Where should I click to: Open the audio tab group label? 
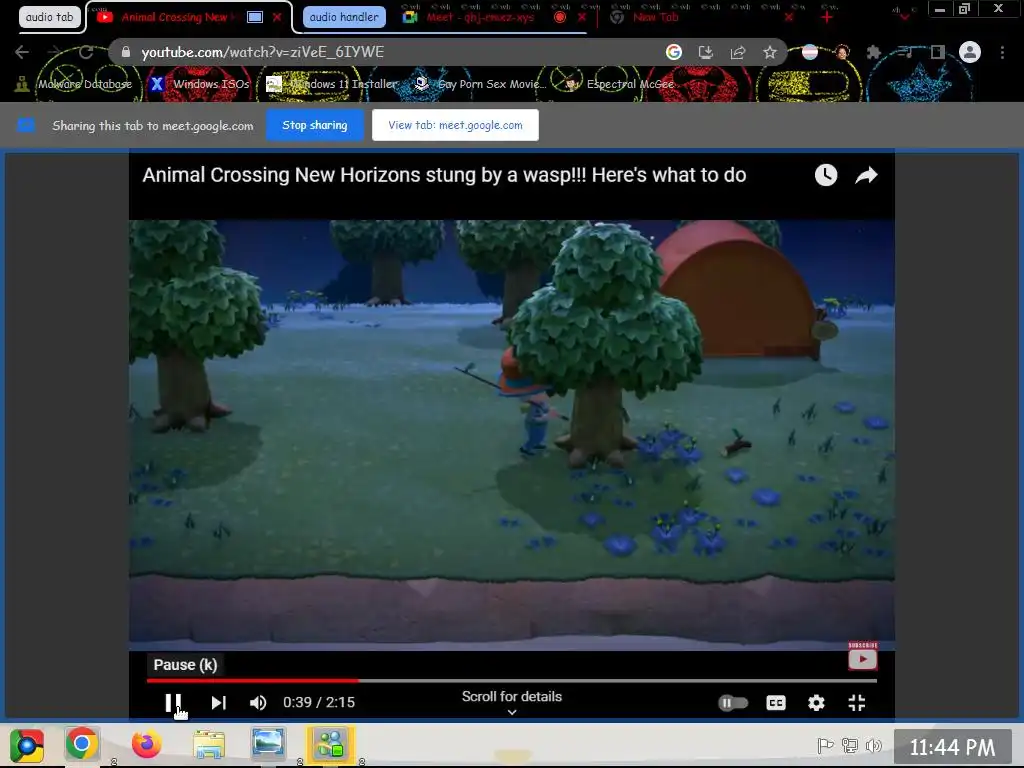(50, 17)
